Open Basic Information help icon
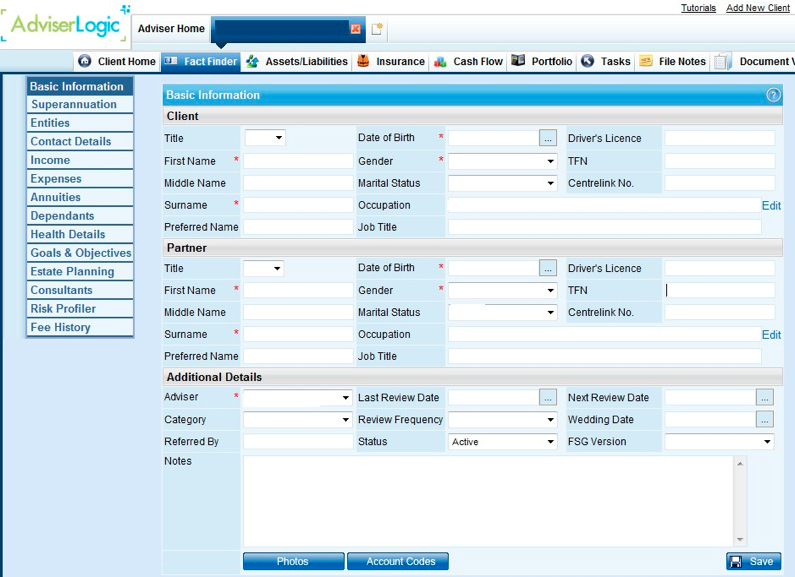This screenshot has height=577, width=795. click(773, 95)
